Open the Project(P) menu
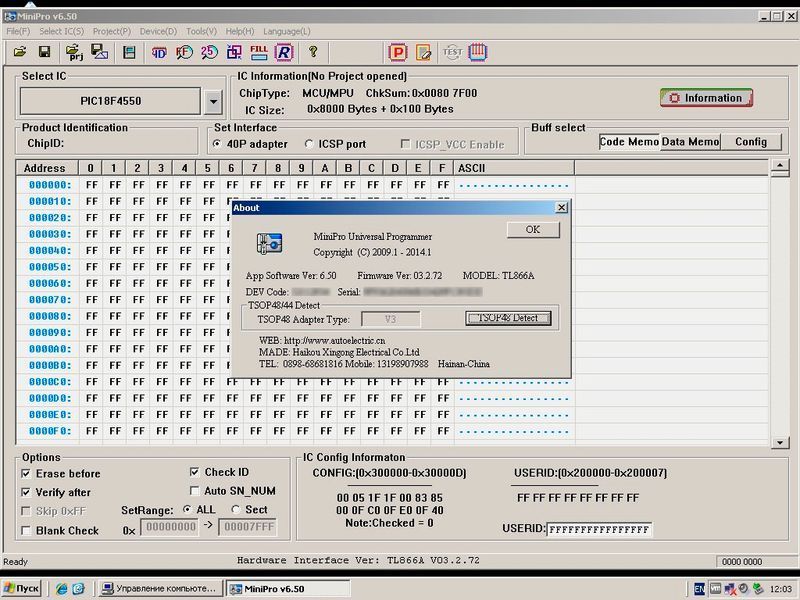 coord(112,31)
